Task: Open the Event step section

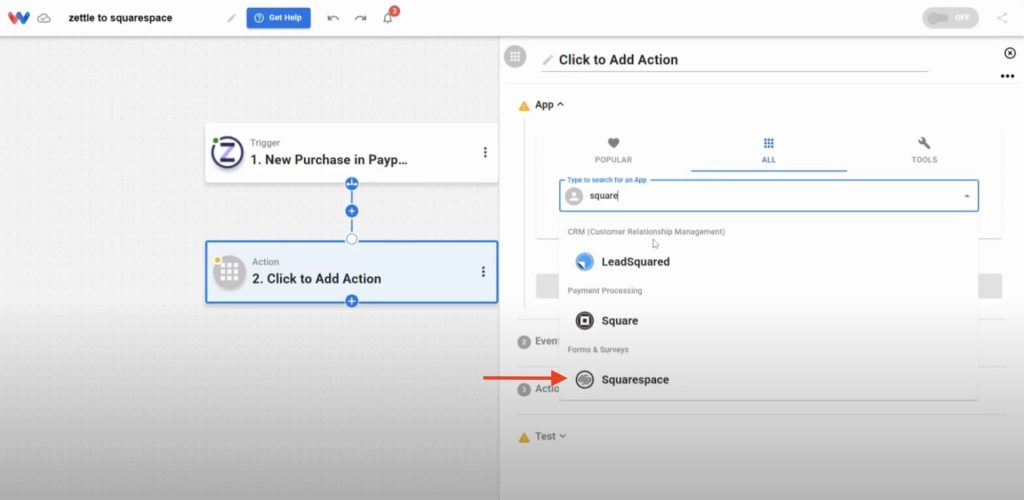Action: pyautogui.click(x=539, y=341)
